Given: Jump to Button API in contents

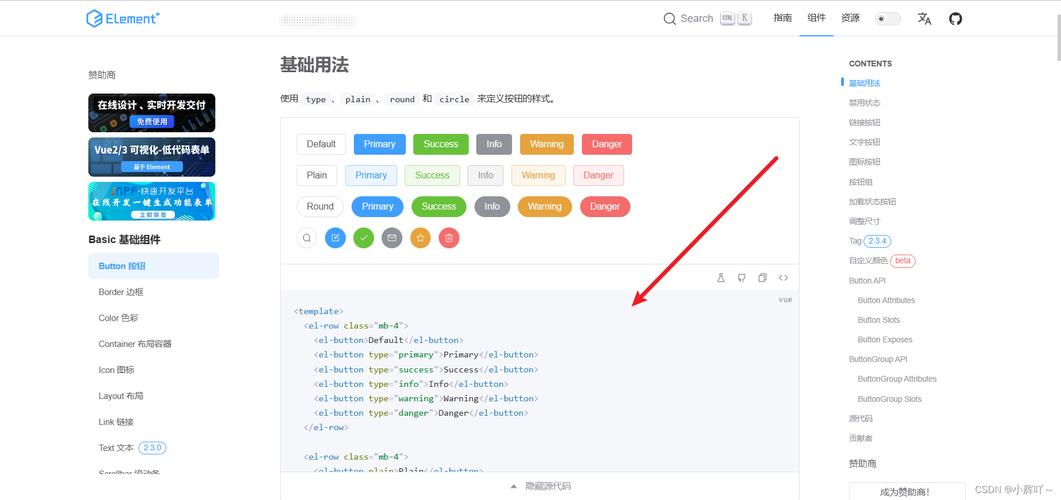Looking at the screenshot, I should [x=867, y=280].
